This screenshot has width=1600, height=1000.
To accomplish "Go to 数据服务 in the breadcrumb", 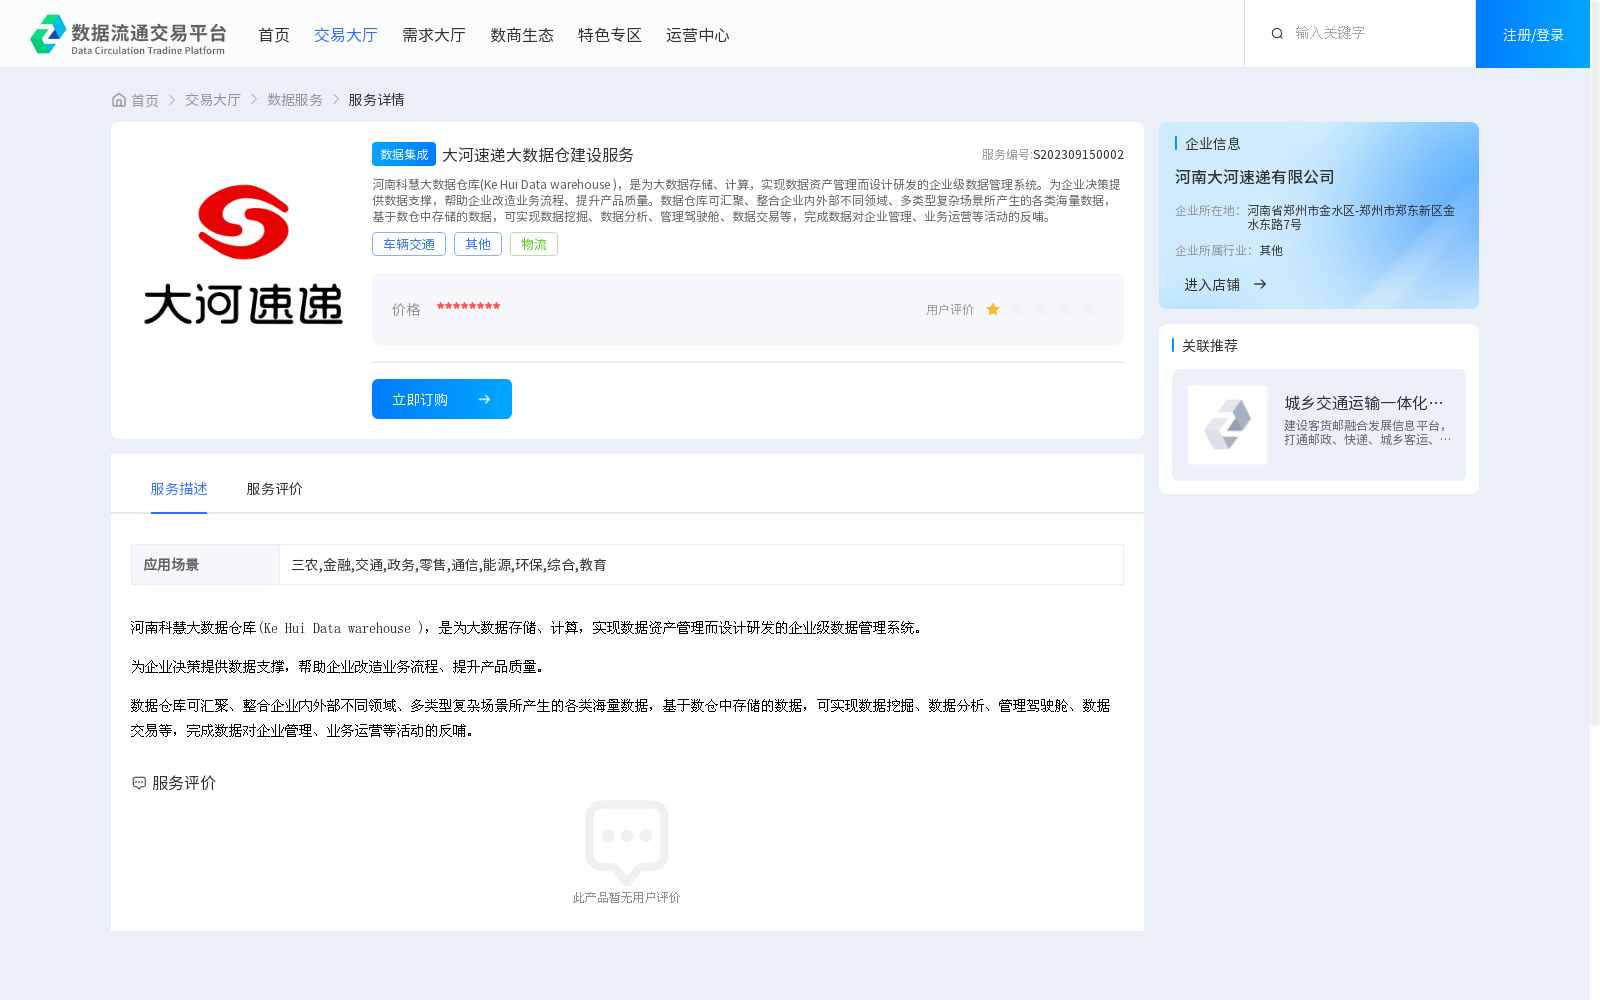I will pyautogui.click(x=295, y=100).
